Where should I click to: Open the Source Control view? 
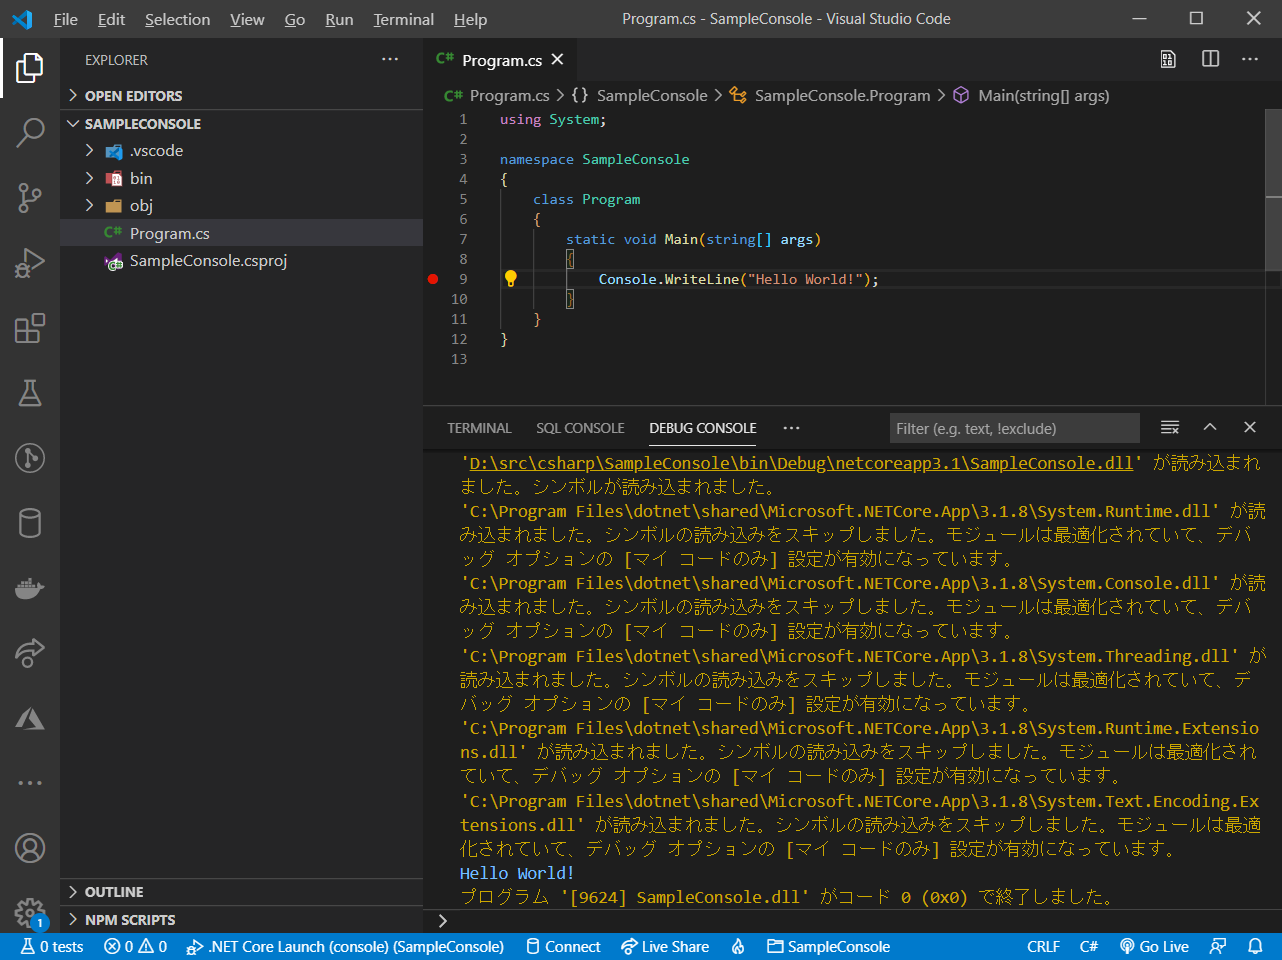pos(30,198)
